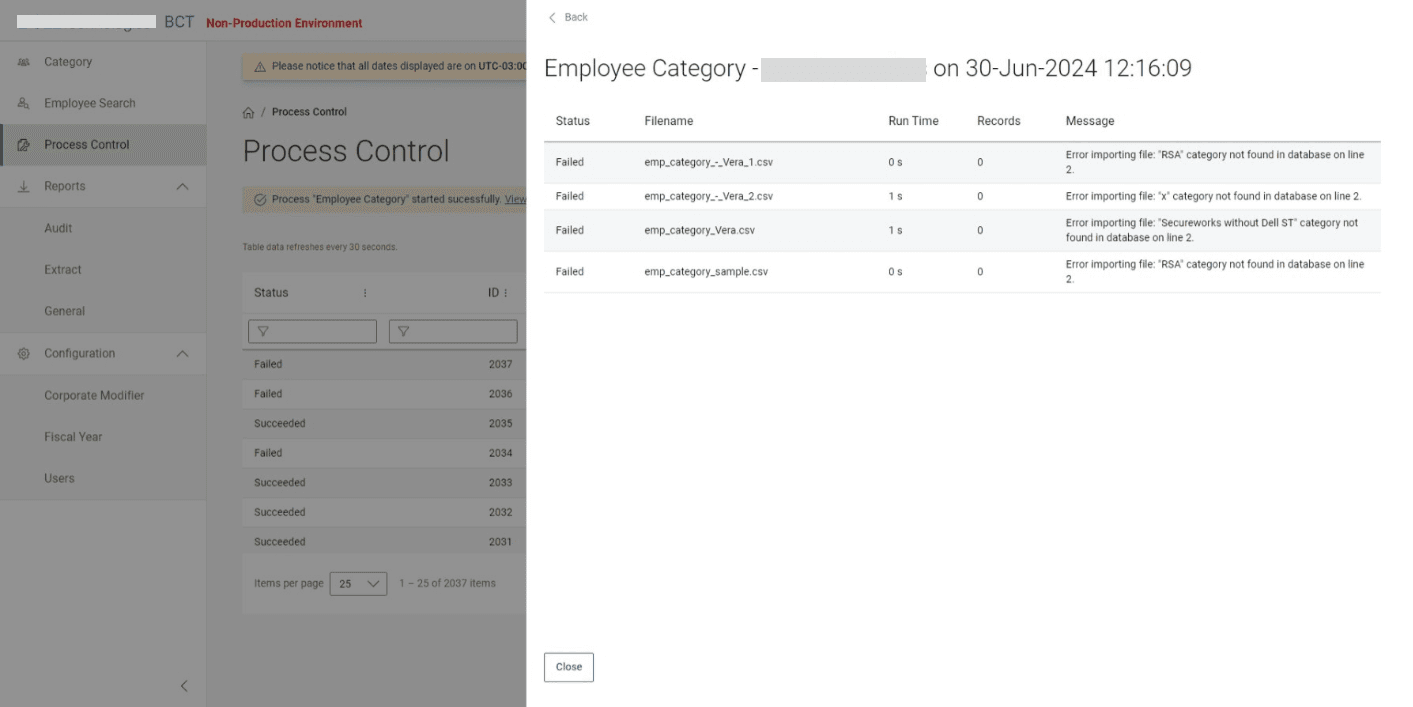The height and width of the screenshot is (707, 1413).
Task: Open the Users configuration item
Action: point(103,479)
